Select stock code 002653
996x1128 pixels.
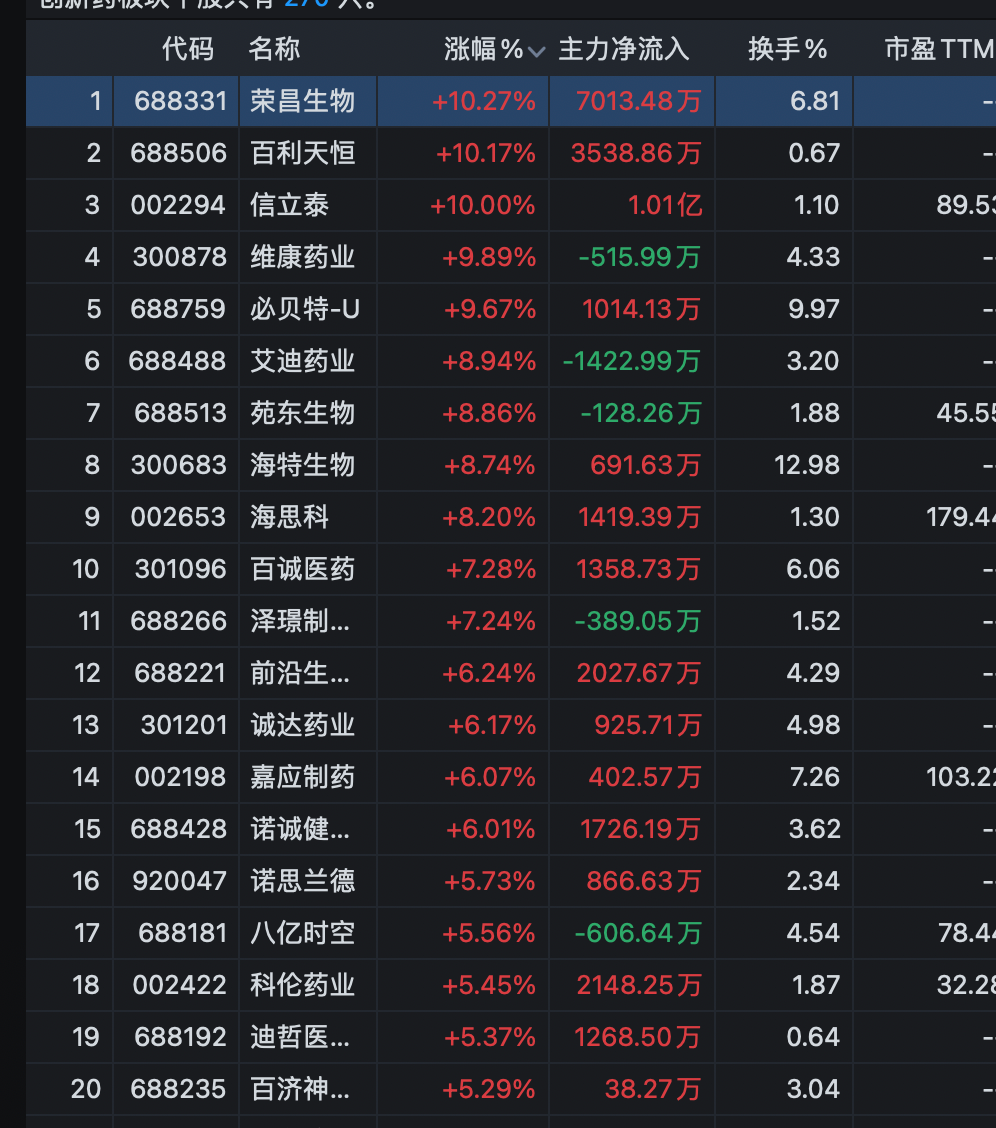[178, 517]
